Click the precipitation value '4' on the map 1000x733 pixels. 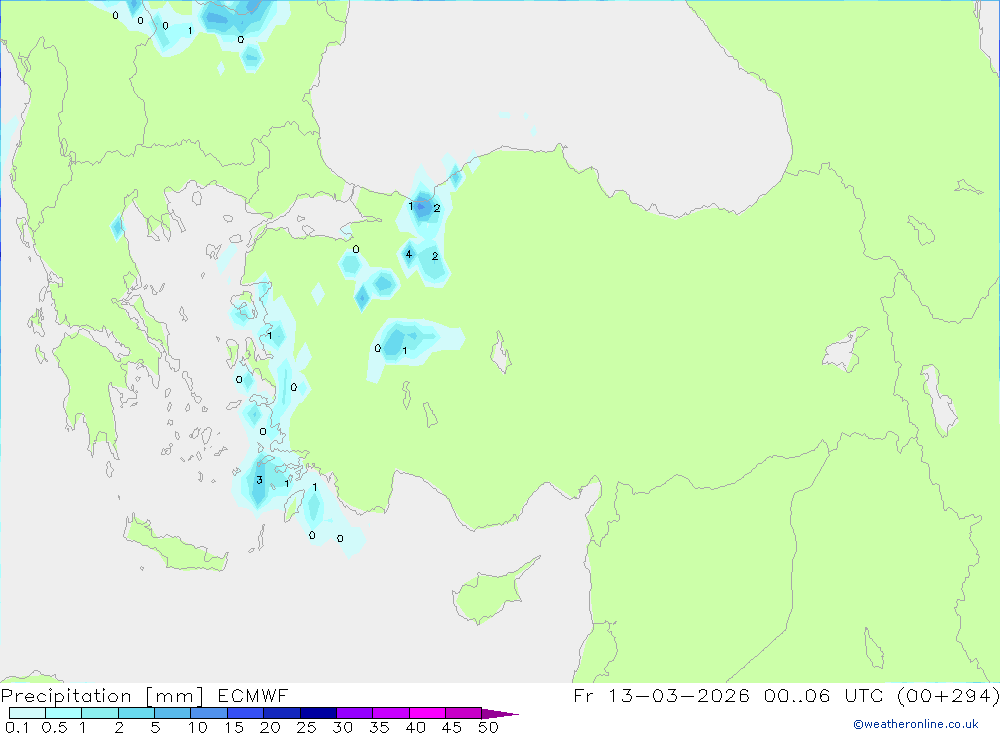409,254
